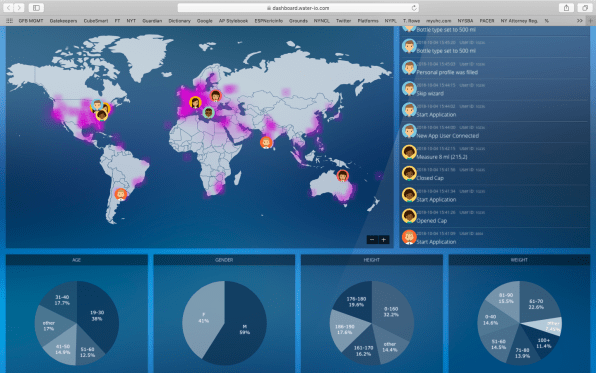Click the dashboard.water-io.com address field
The width and height of the screenshot is (596, 373).
[298, 8]
